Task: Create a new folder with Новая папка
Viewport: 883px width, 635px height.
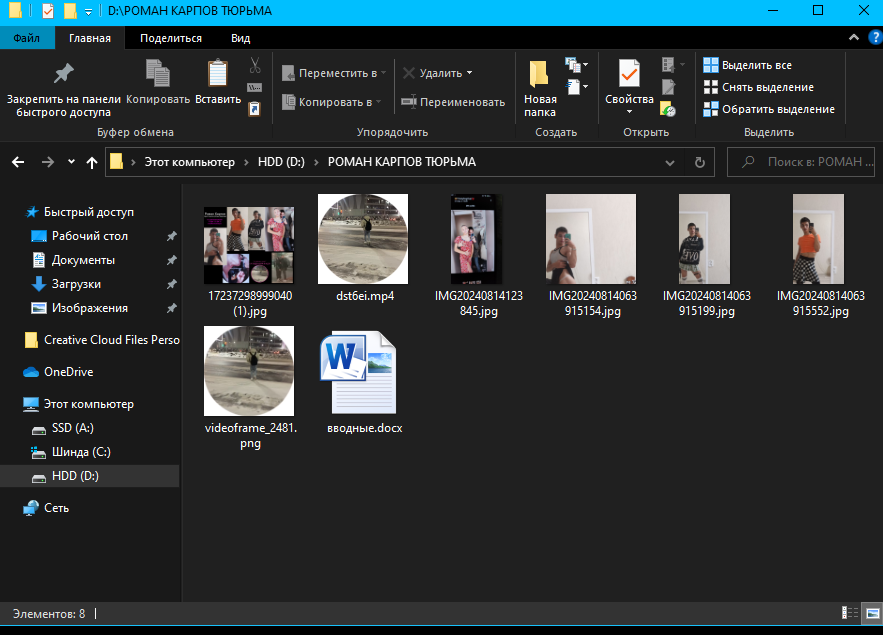Action: (540, 89)
